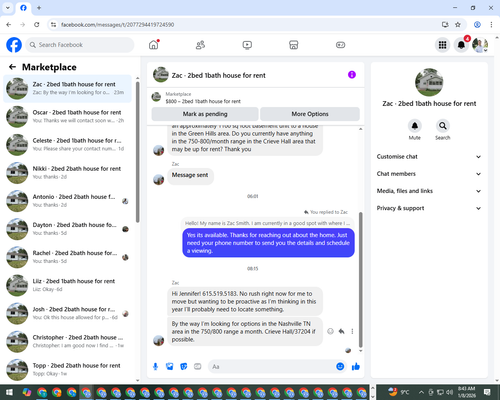The image size is (500, 400).
Task: Open the Christopher 2bed 2bath conversation
Action: click(x=67, y=341)
